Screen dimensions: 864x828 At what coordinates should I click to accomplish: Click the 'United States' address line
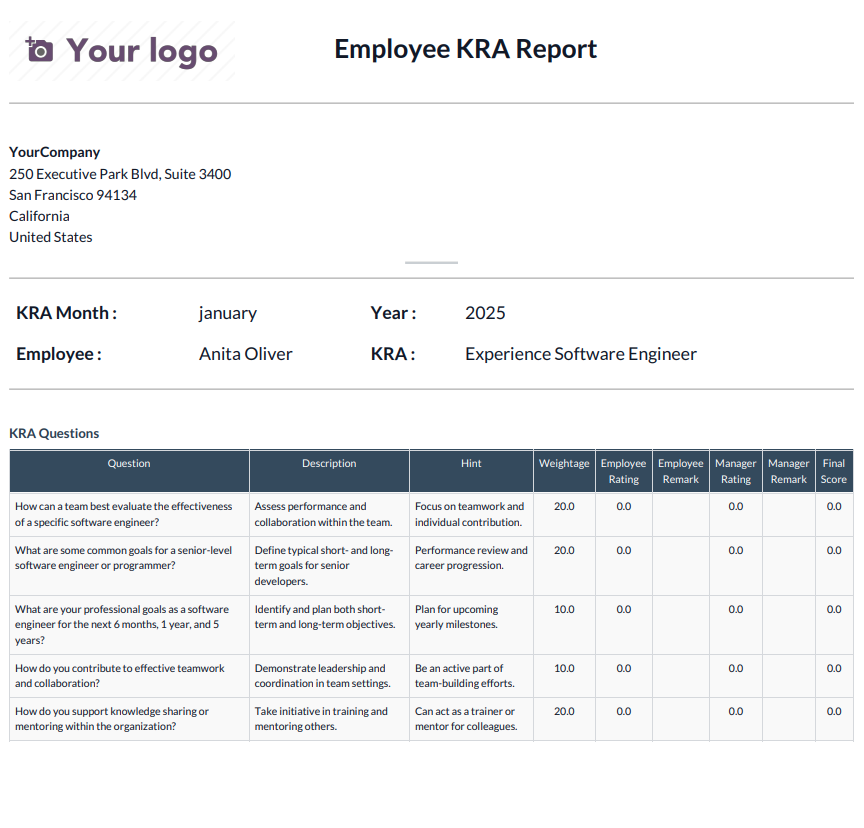[51, 237]
